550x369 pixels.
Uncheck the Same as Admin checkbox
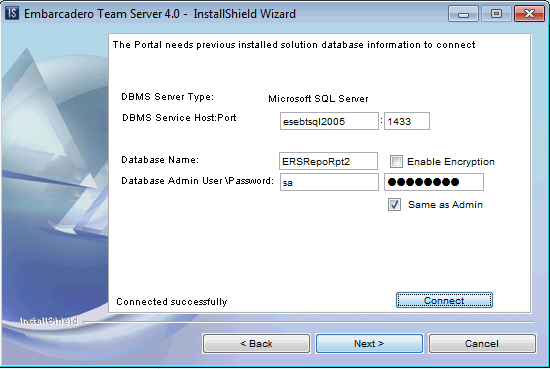pyautogui.click(x=394, y=204)
